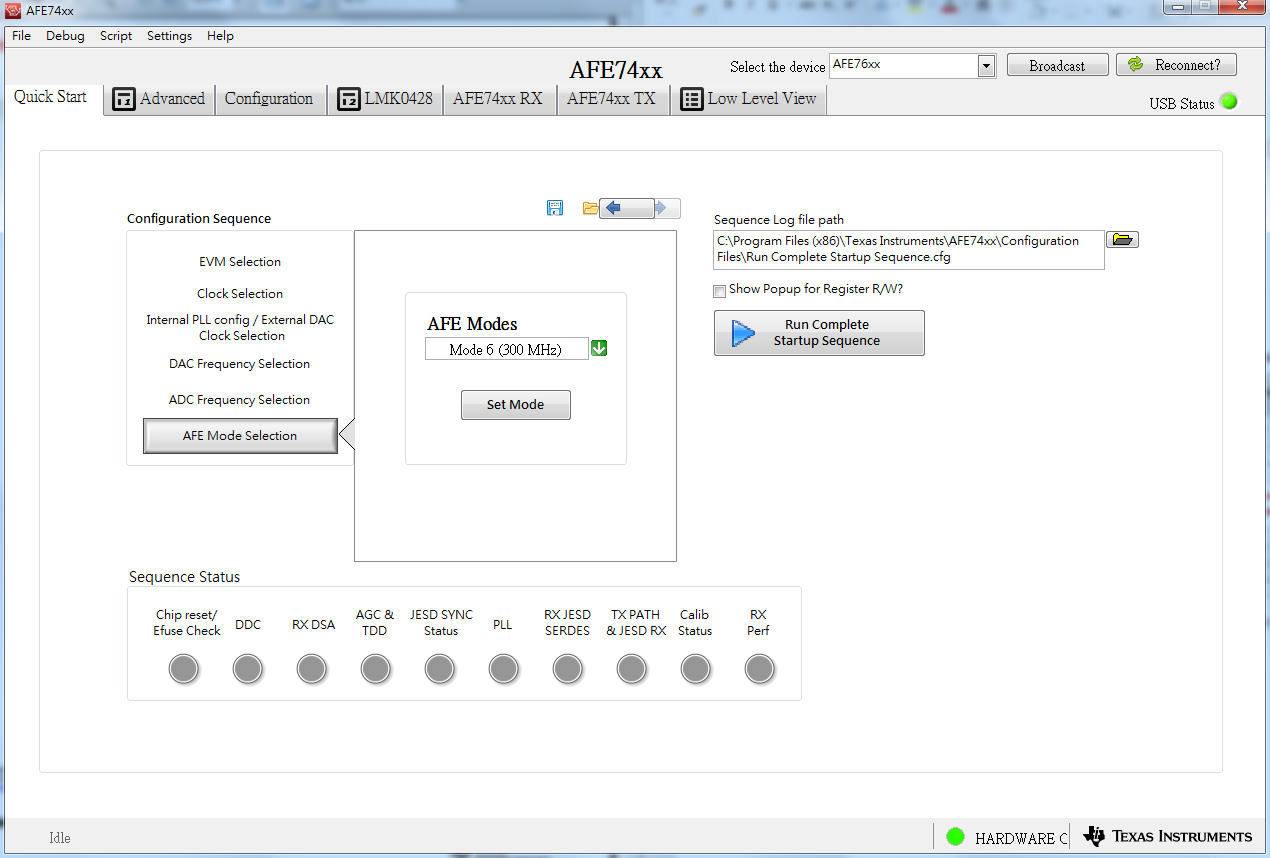Open the AFE Modes Mode 6 combo box
Screen dimensions: 1270x858
[506, 349]
